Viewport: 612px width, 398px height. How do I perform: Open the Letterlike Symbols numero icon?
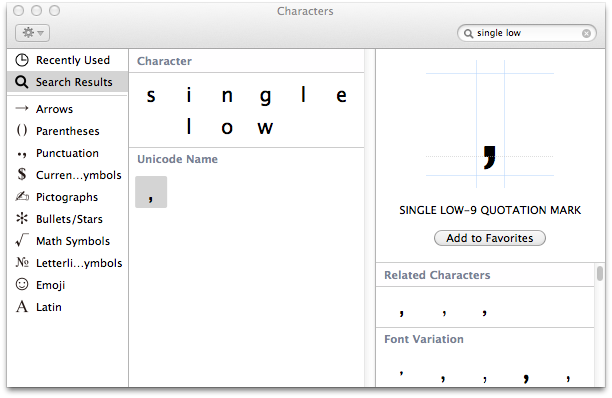pos(22,262)
